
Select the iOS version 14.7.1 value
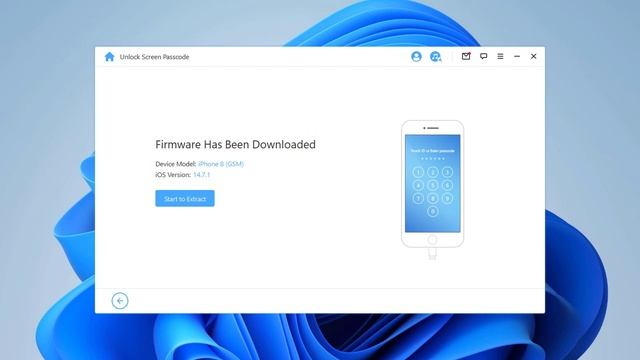pos(202,175)
